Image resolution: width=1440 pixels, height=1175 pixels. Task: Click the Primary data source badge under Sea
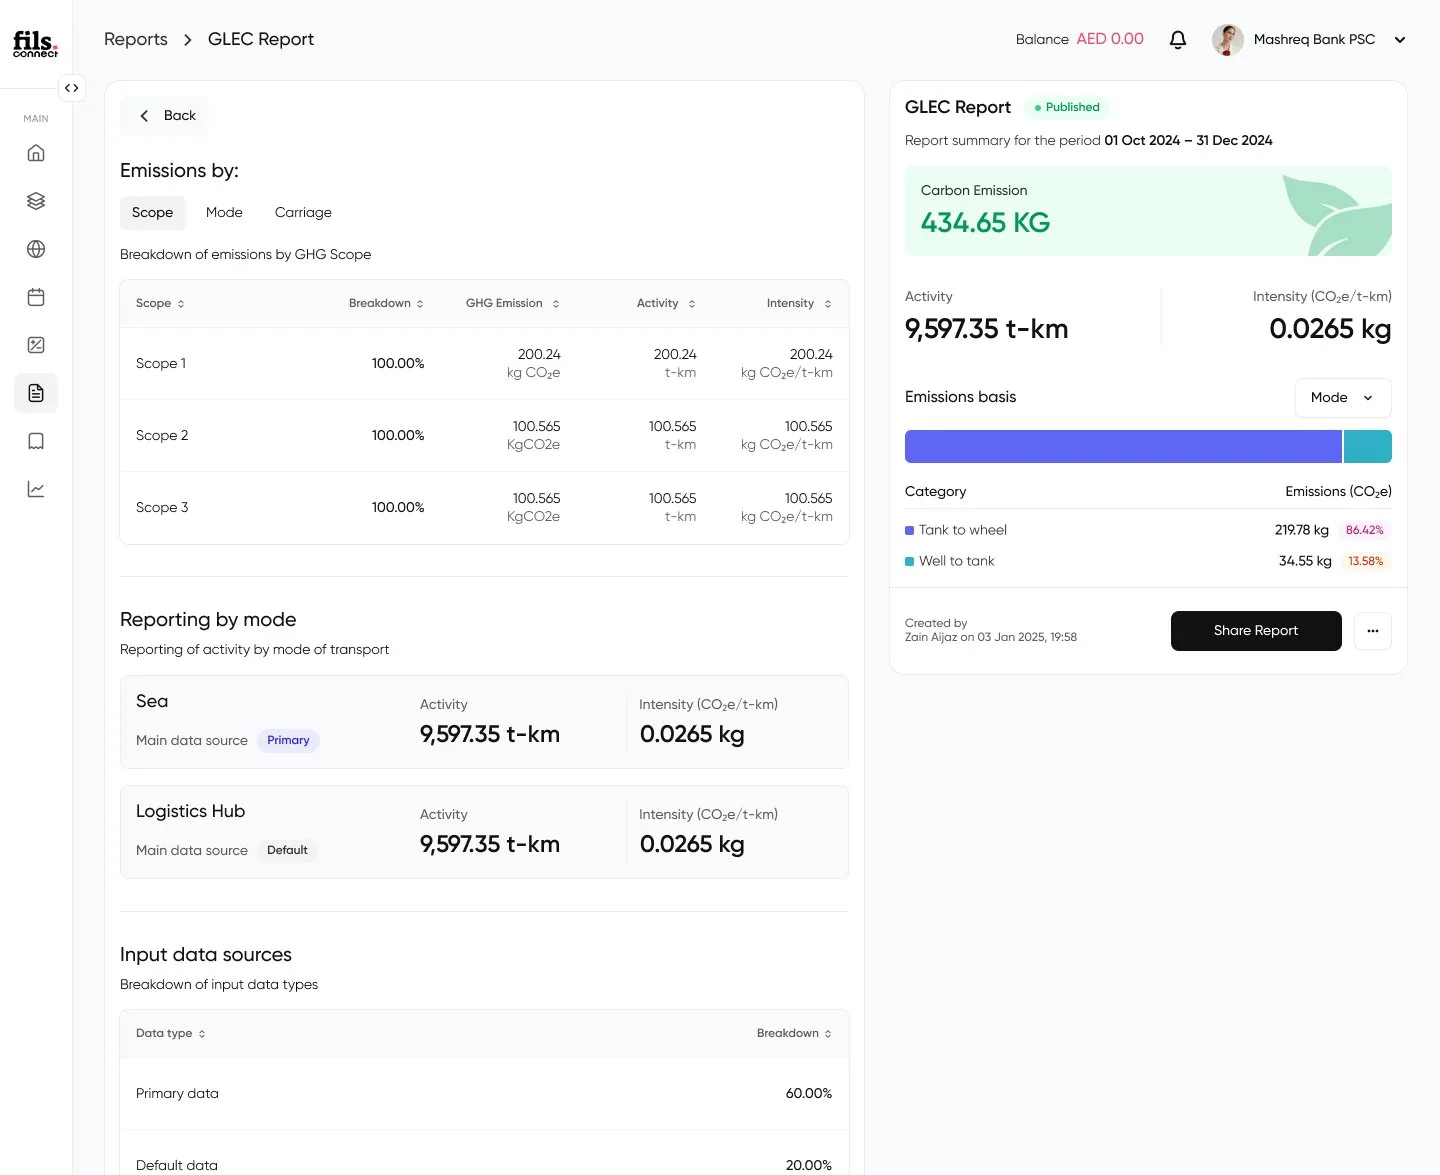pyautogui.click(x=288, y=740)
